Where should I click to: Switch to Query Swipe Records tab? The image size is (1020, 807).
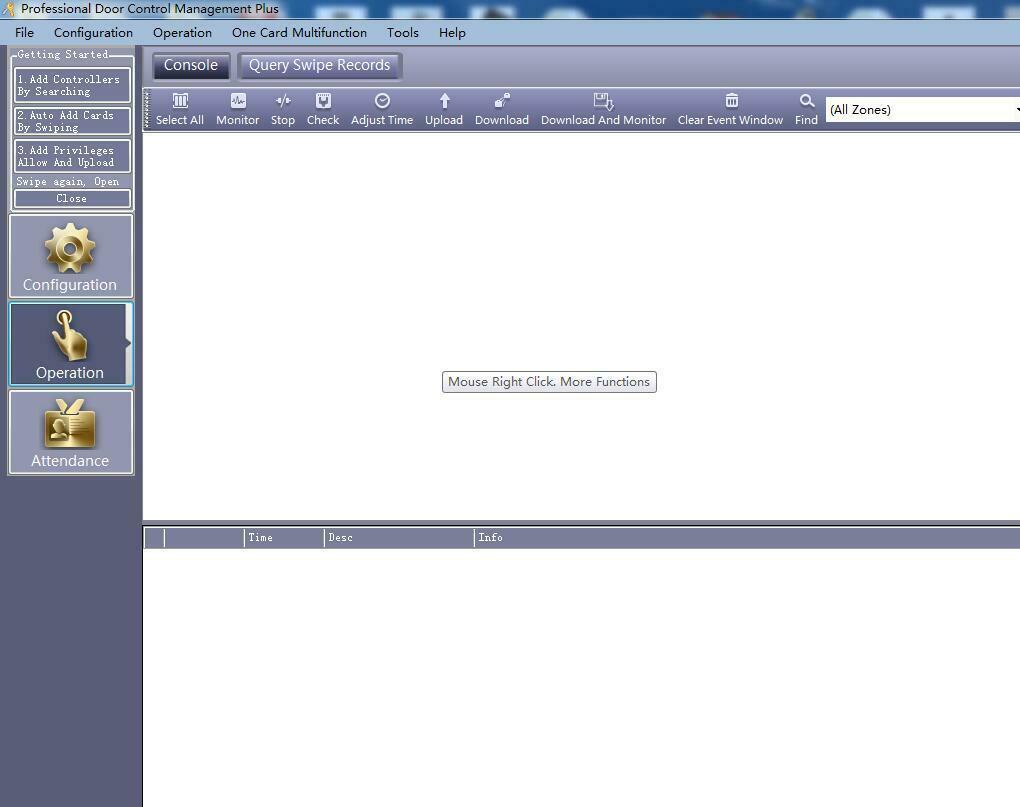pos(319,66)
